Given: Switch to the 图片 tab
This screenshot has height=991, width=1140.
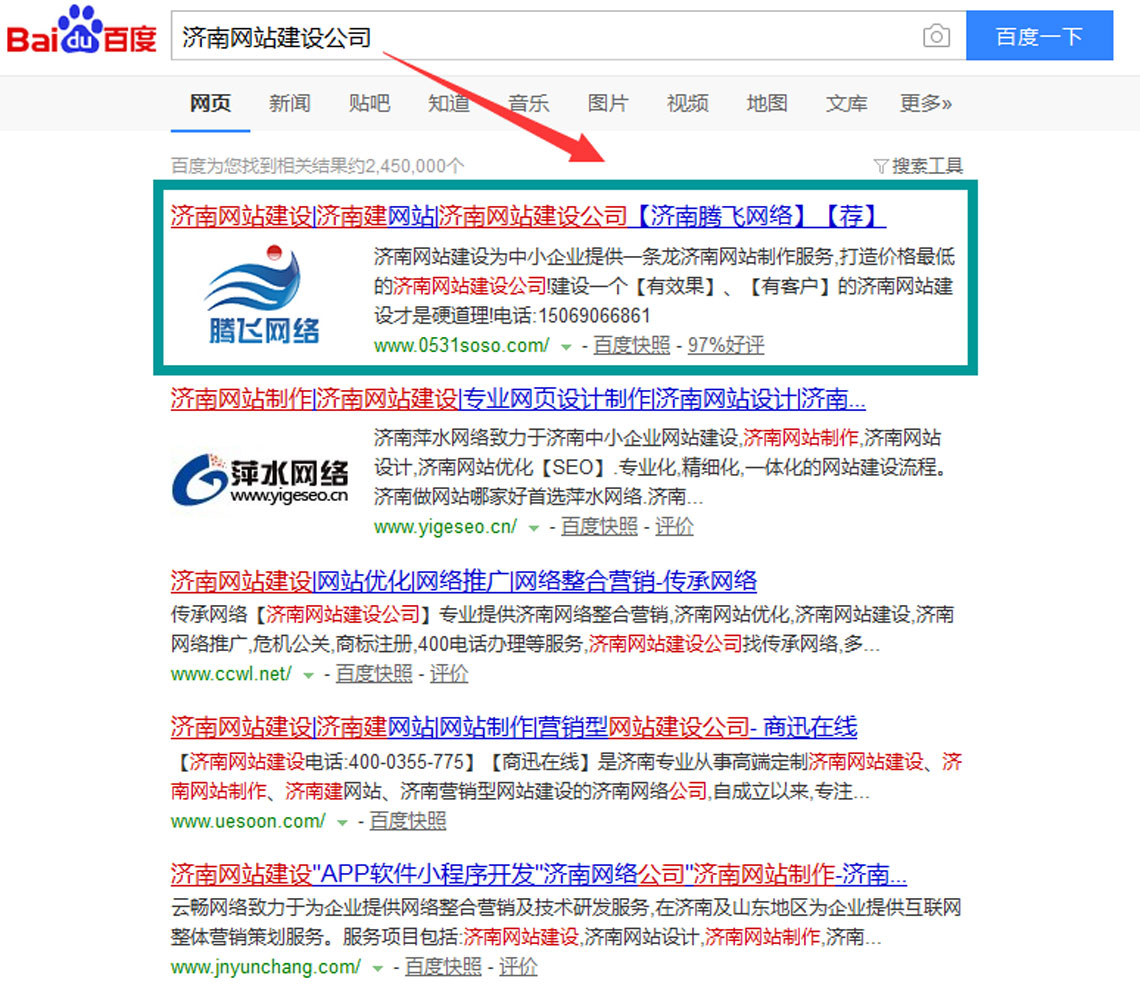Looking at the screenshot, I should (607, 103).
